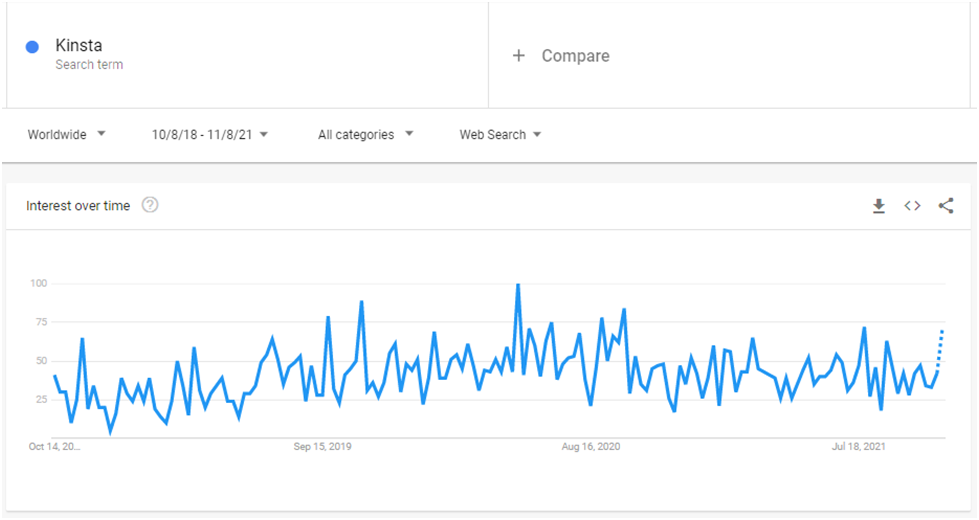Image resolution: width=979 pixels, height=520 pixels.
Task: Click the Jul 18, 2021 axis label
Action: [858, 446]
